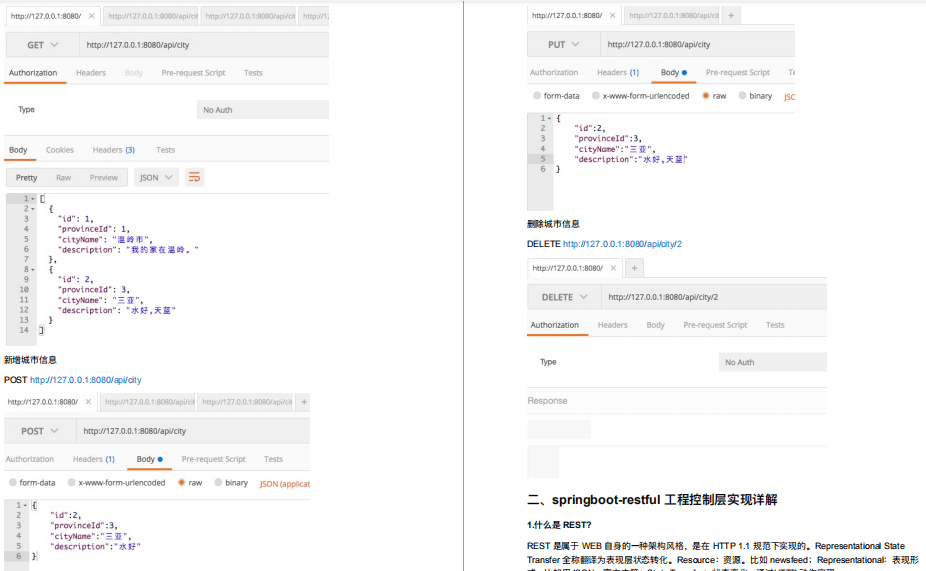926x571 pixels.
Task: Open Body tab in DELETE panel
Action: click(x=656, y=325)
